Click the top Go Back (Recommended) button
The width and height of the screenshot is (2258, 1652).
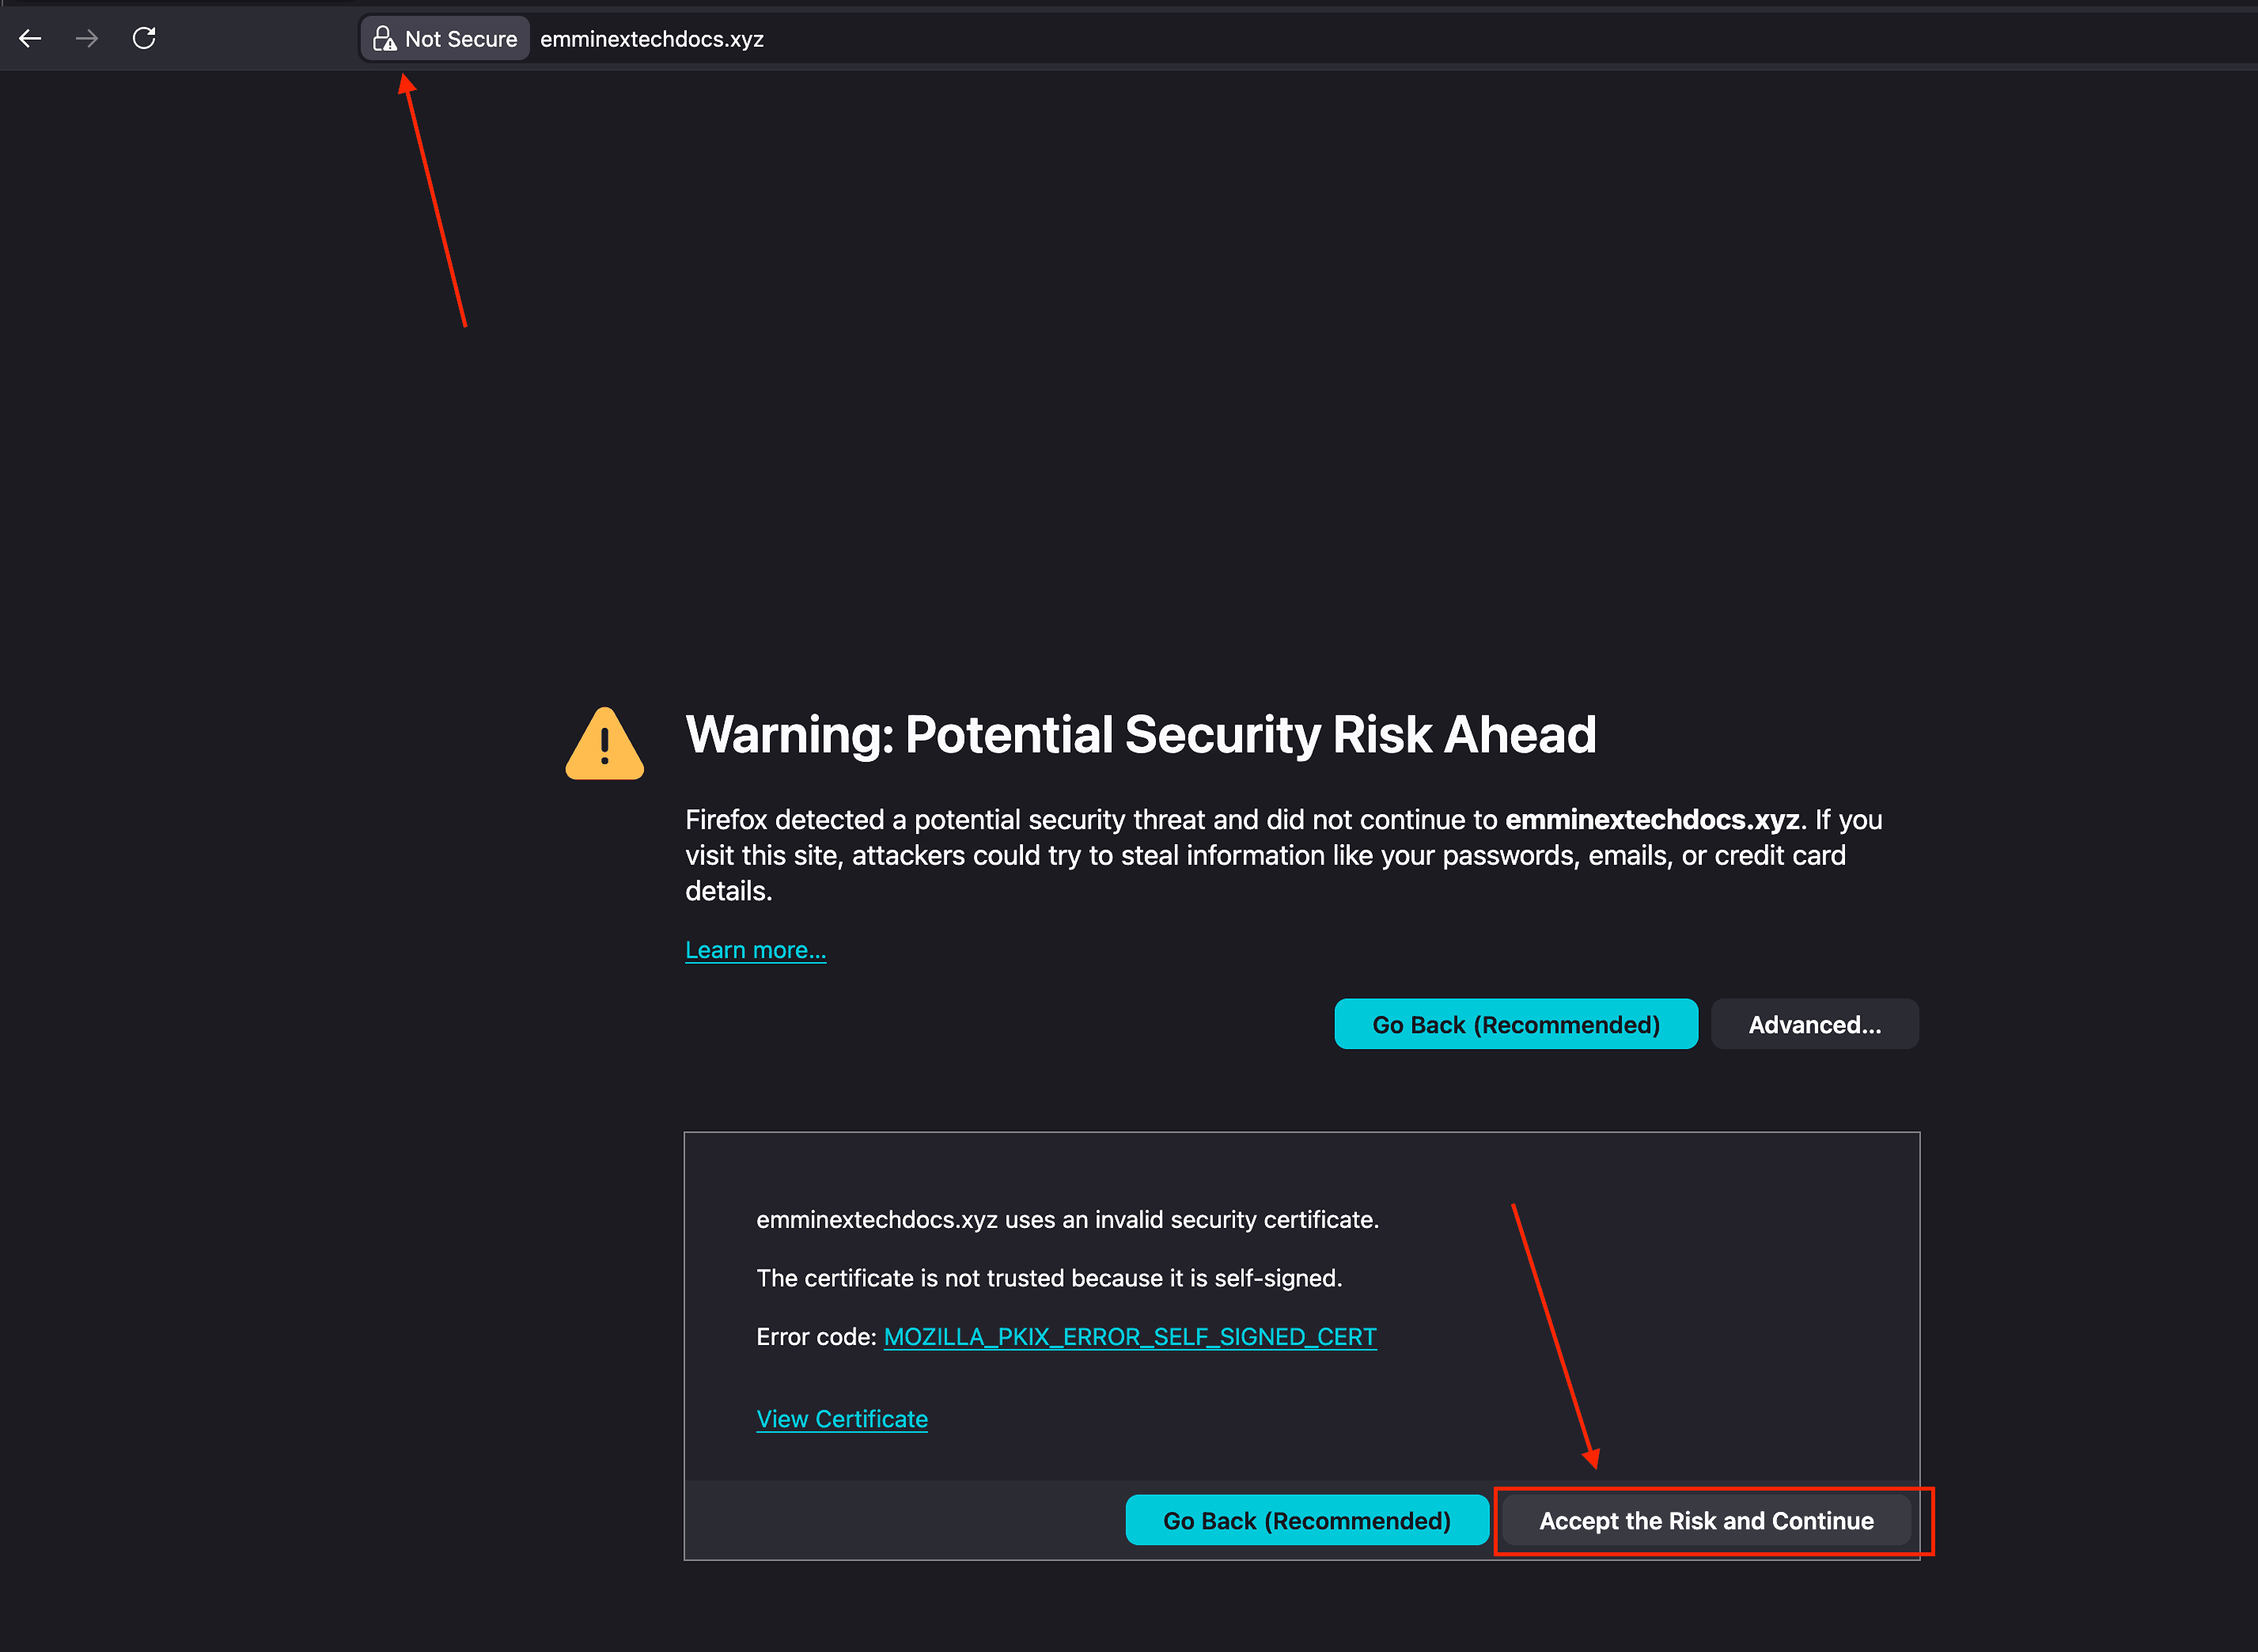[1515, 1024]
